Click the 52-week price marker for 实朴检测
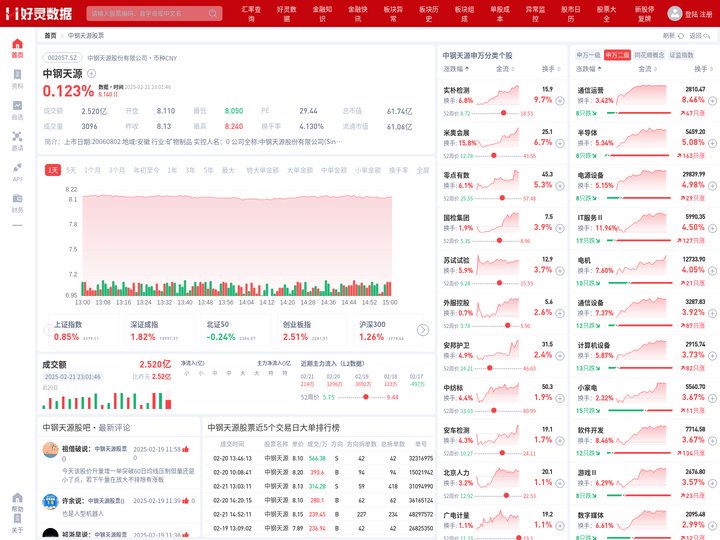 503,113
